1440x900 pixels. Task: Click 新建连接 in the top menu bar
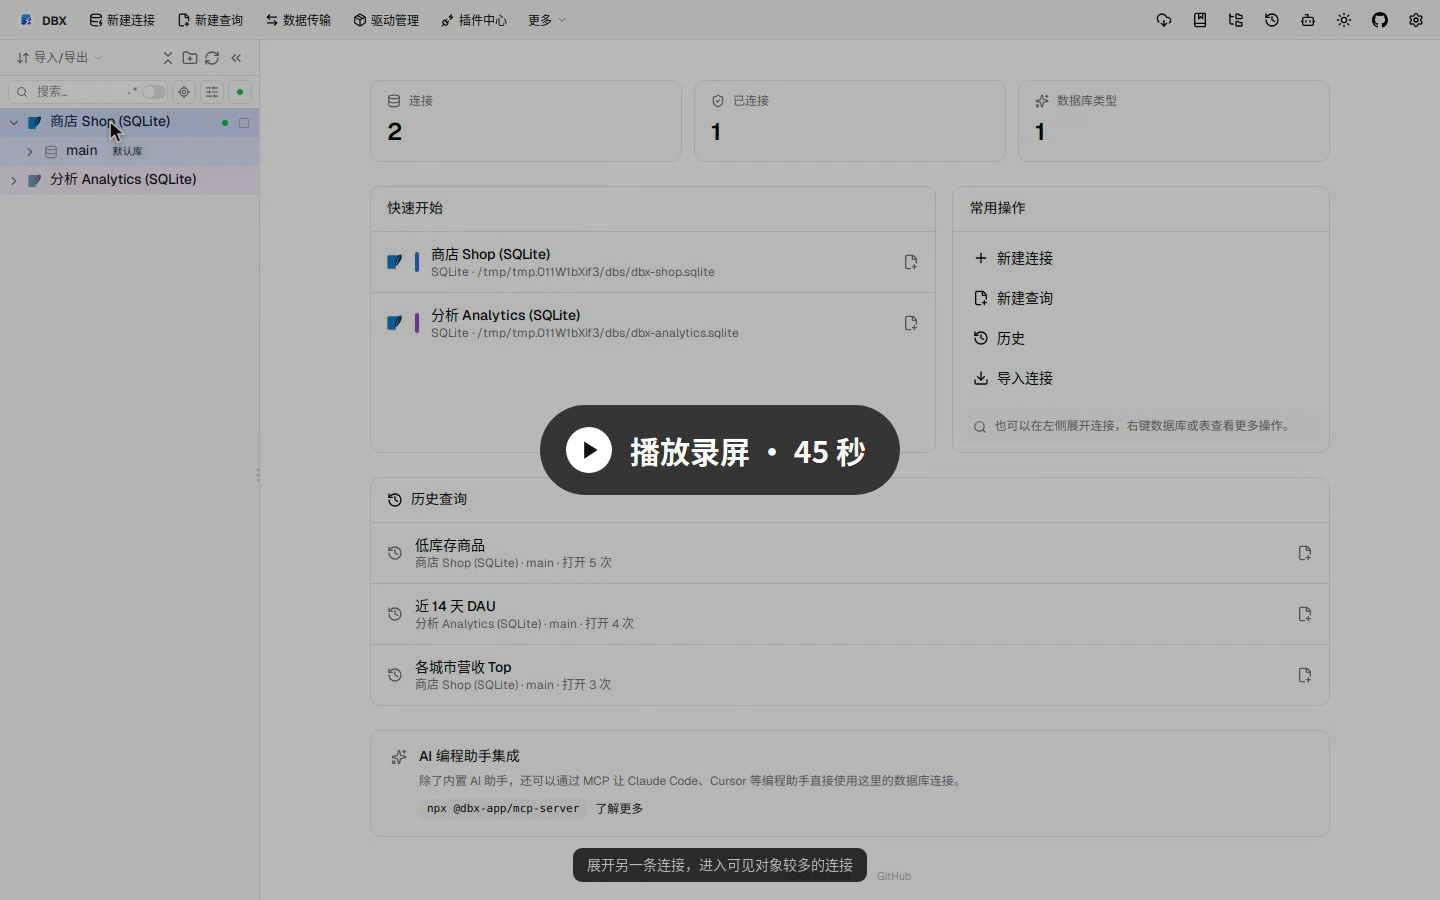click(122, 20)
